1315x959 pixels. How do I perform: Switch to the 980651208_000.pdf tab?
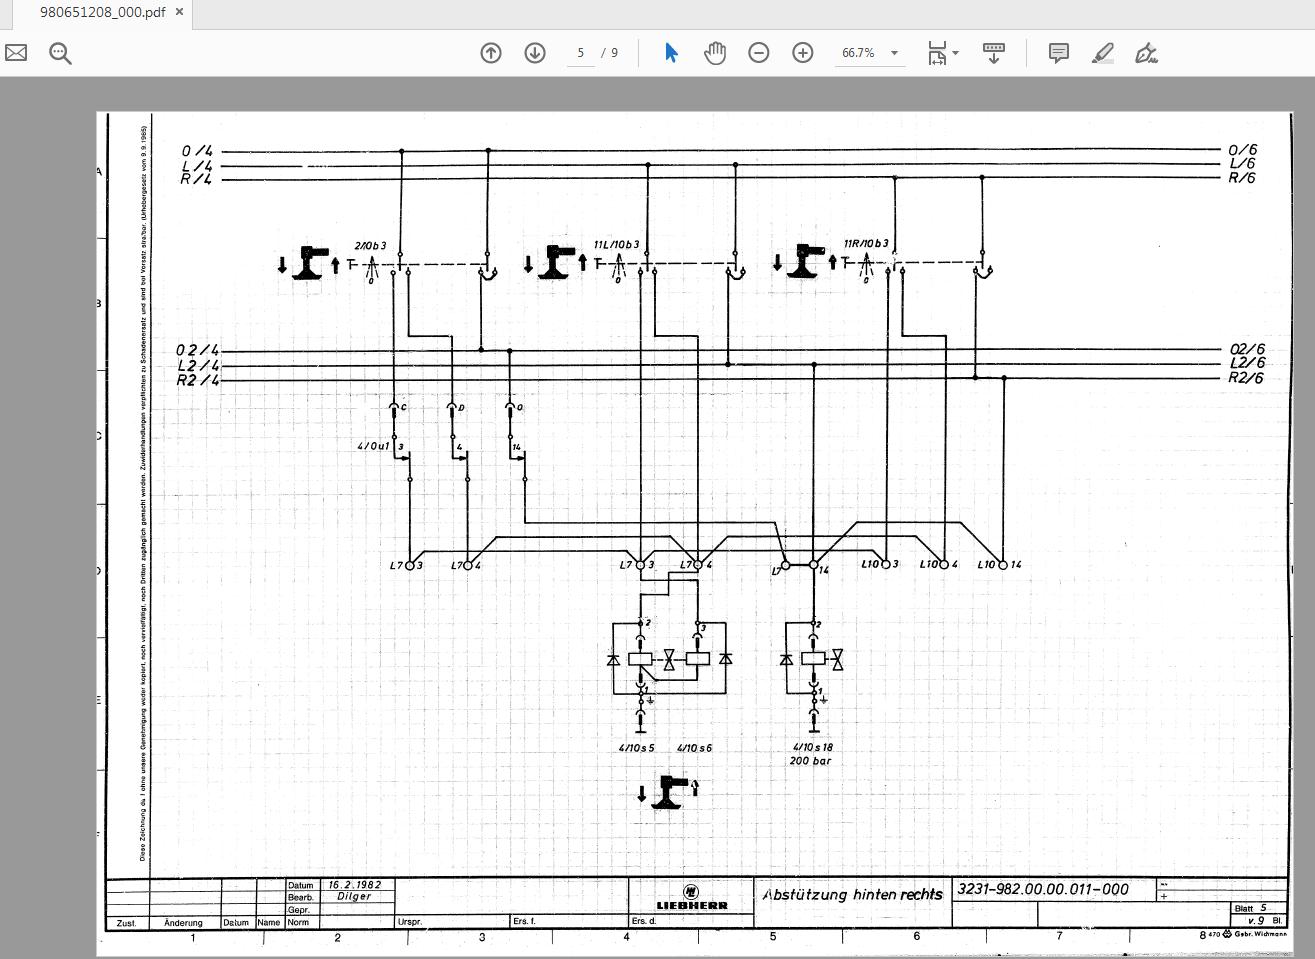click(102, 12)
